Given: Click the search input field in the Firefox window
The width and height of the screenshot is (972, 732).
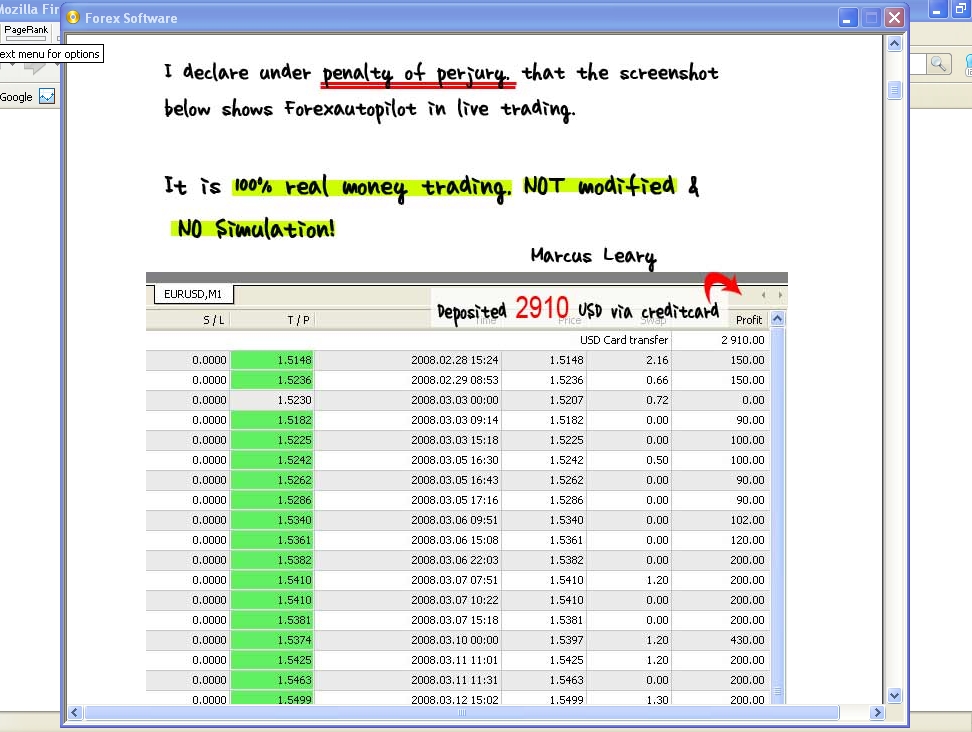Looking at the screenshot, I should [x=917, y=64].
